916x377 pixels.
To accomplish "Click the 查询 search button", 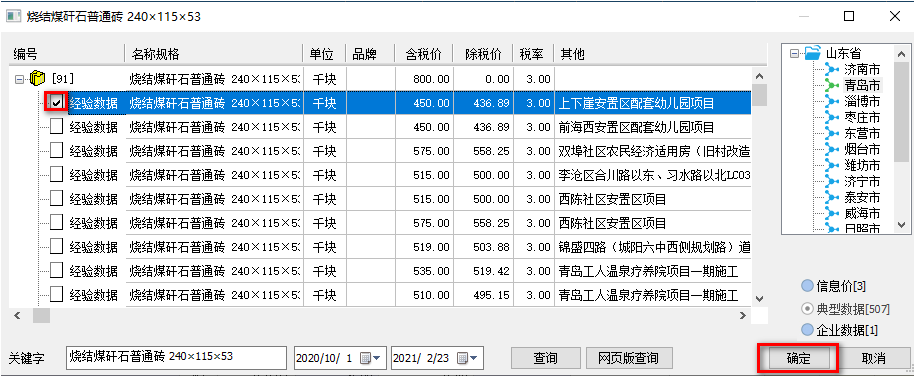I will (x=545, y=358).
